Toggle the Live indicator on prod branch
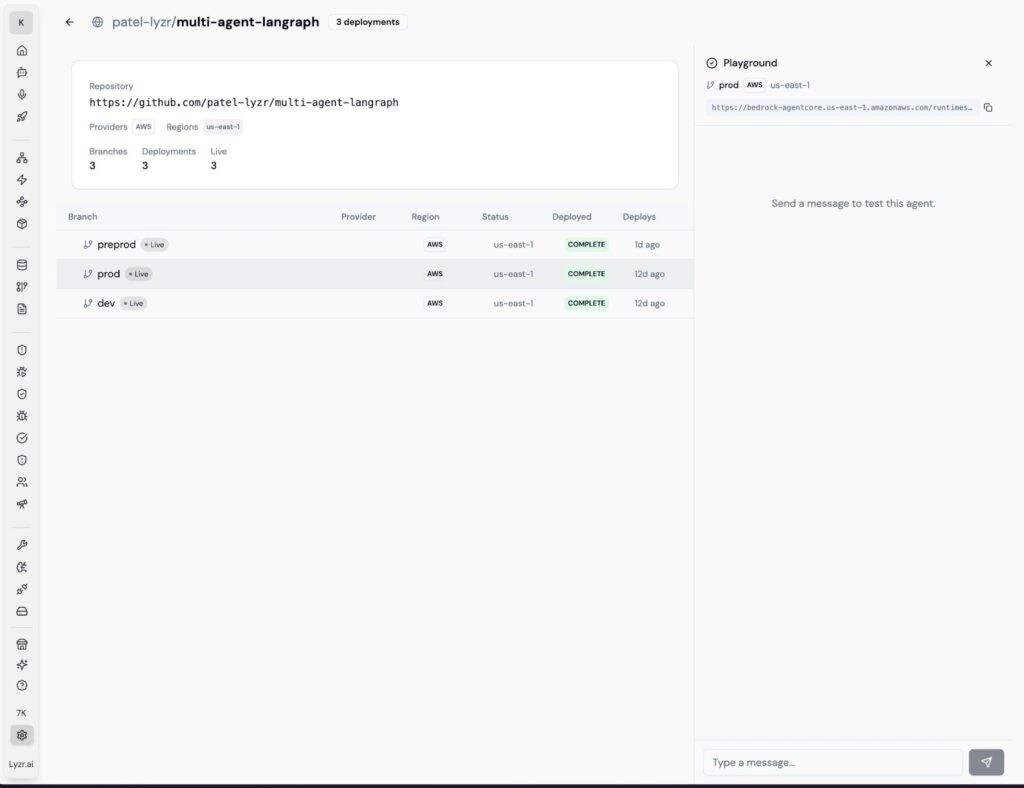The width and height of the screenshot is (1024, 788). pos(139,273)
